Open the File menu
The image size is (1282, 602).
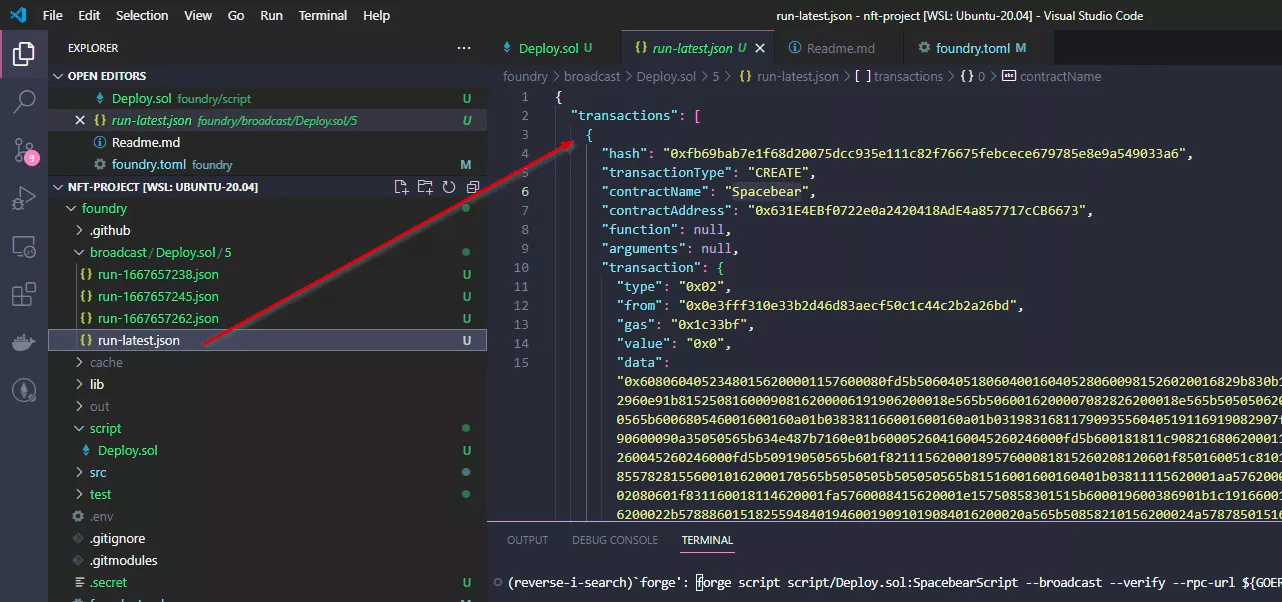point(53,16)
